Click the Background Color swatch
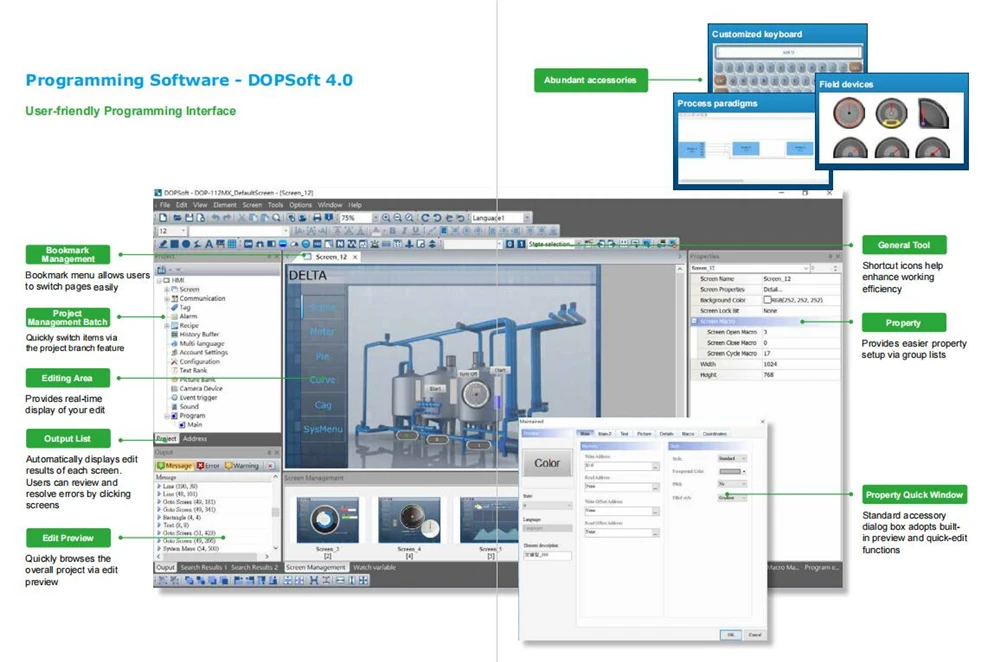Screen dimensions: 1000x662 767,300
